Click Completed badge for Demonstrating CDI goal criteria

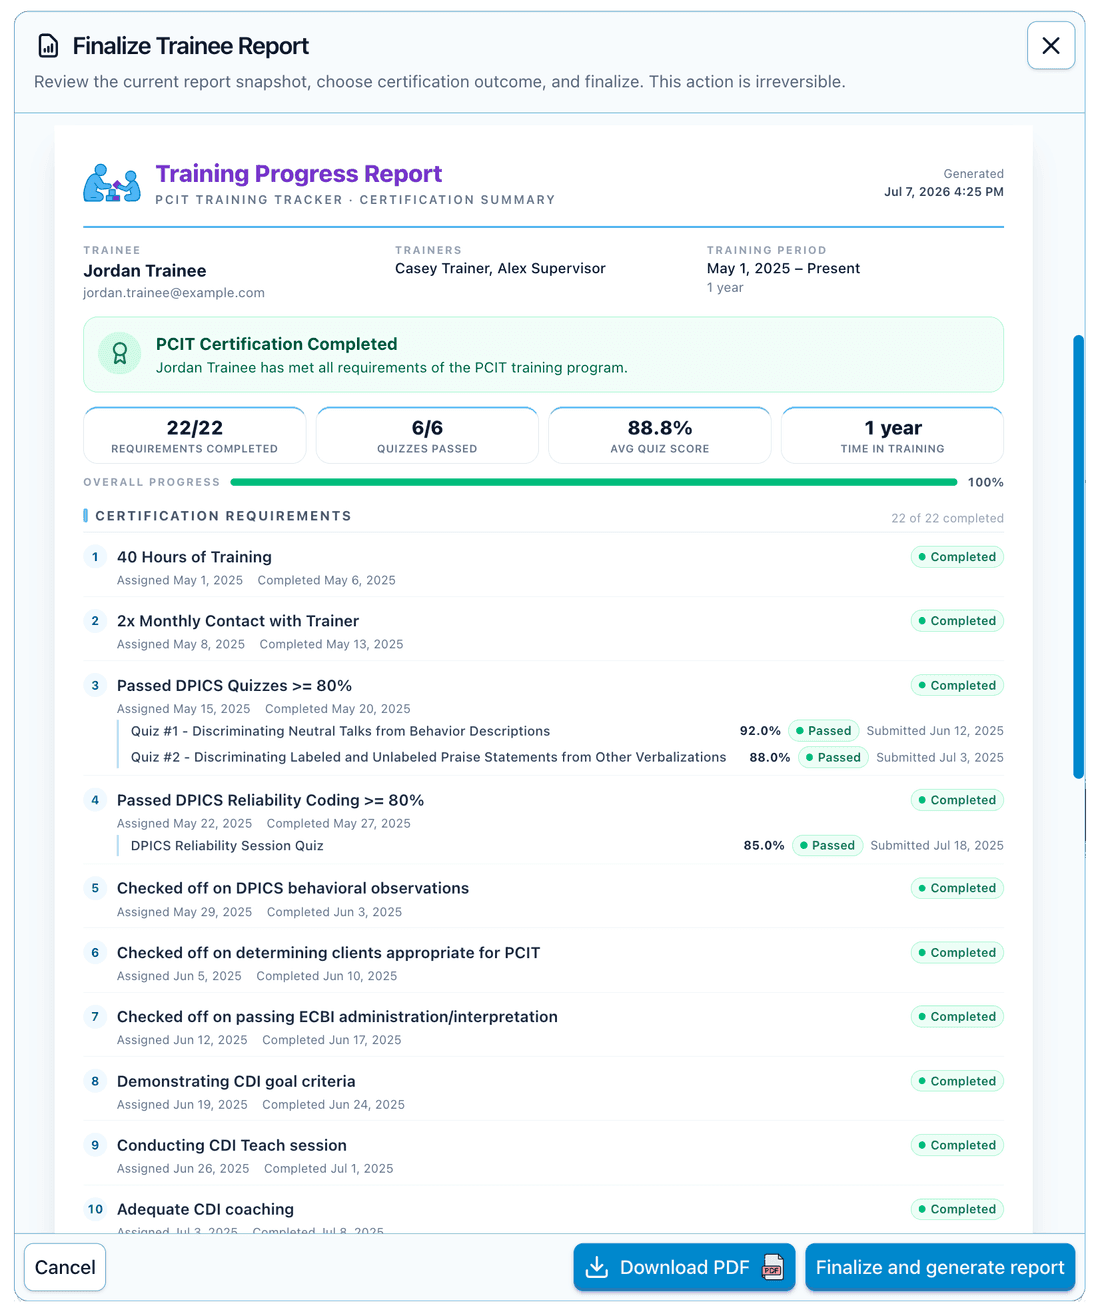(957, 1081)
